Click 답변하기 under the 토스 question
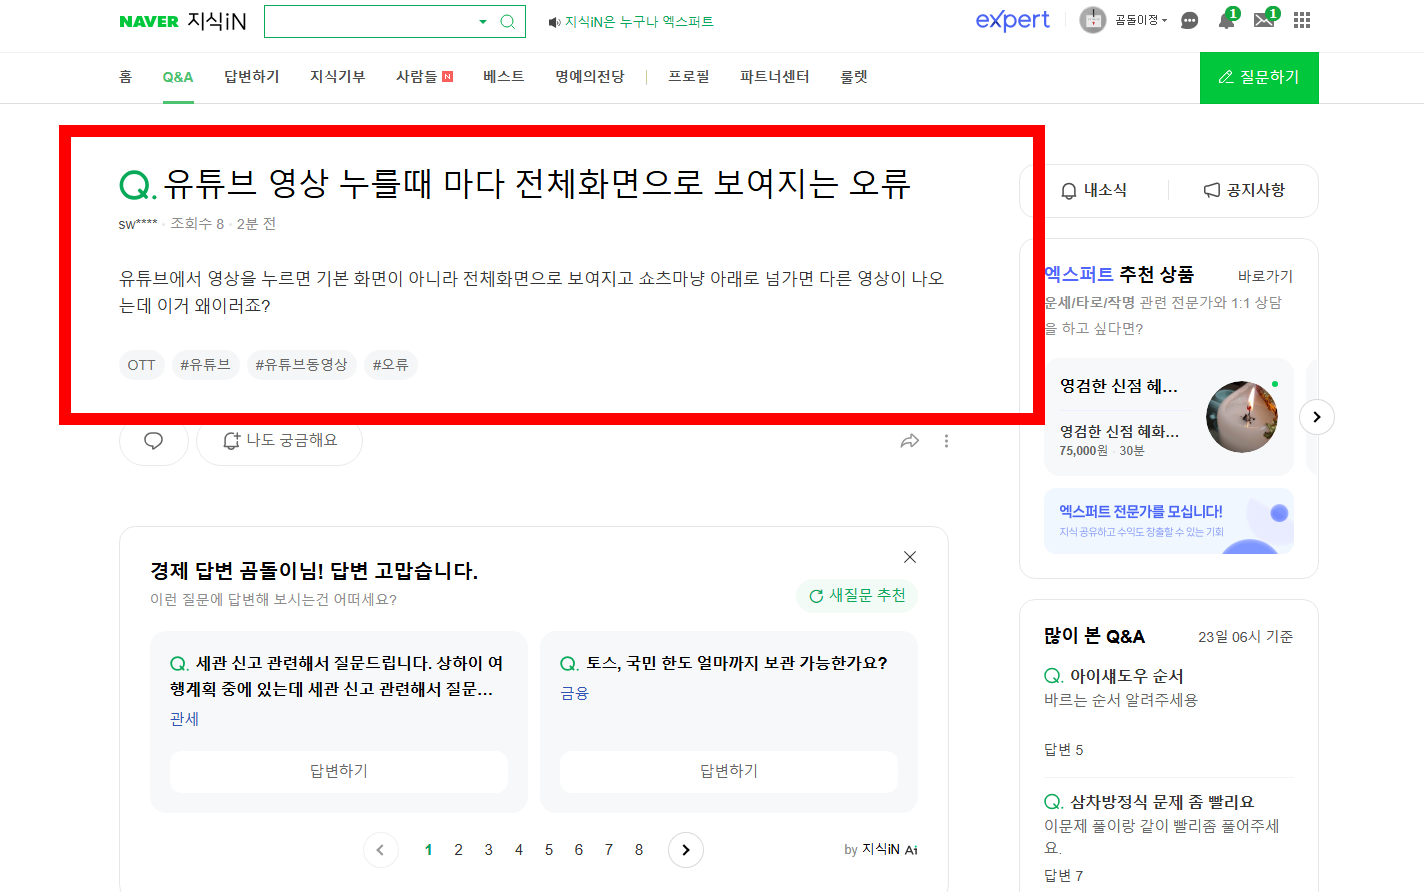 click(x=729, y=771)
